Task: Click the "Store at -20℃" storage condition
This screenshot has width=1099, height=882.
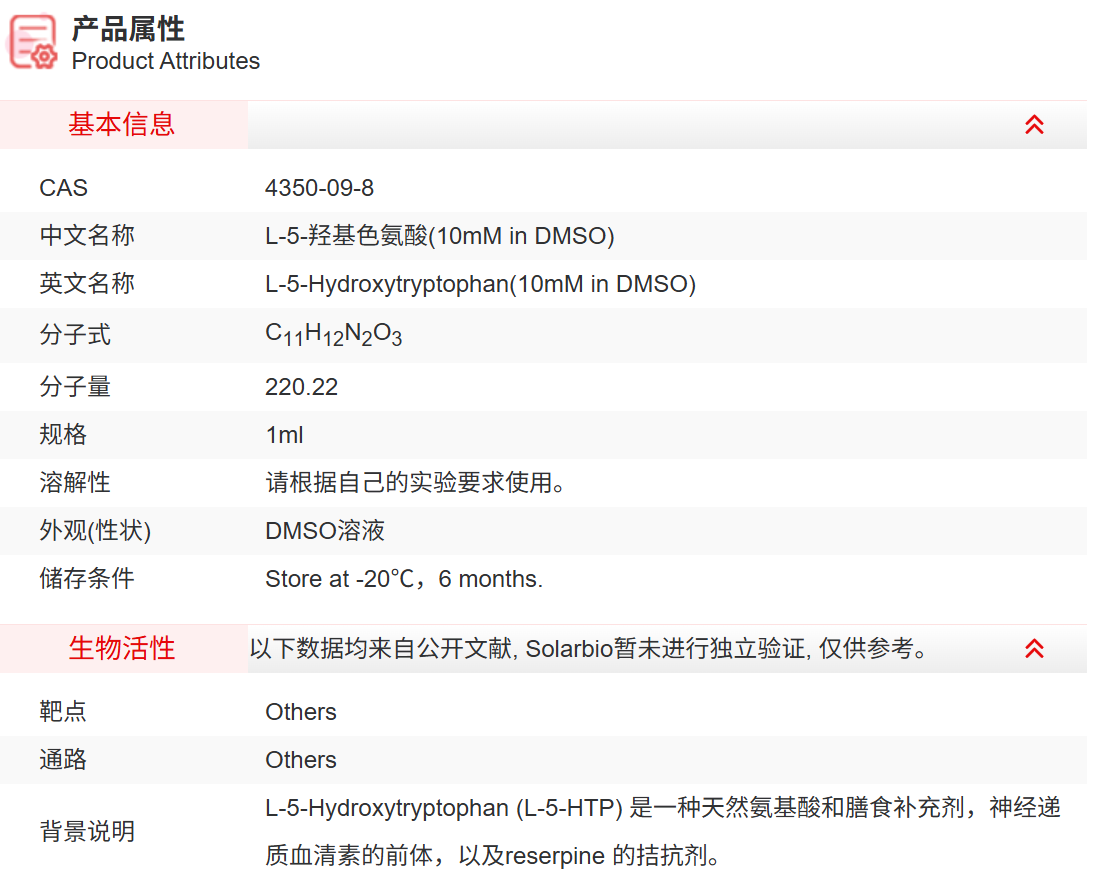Action: click(x=403, y=579)
